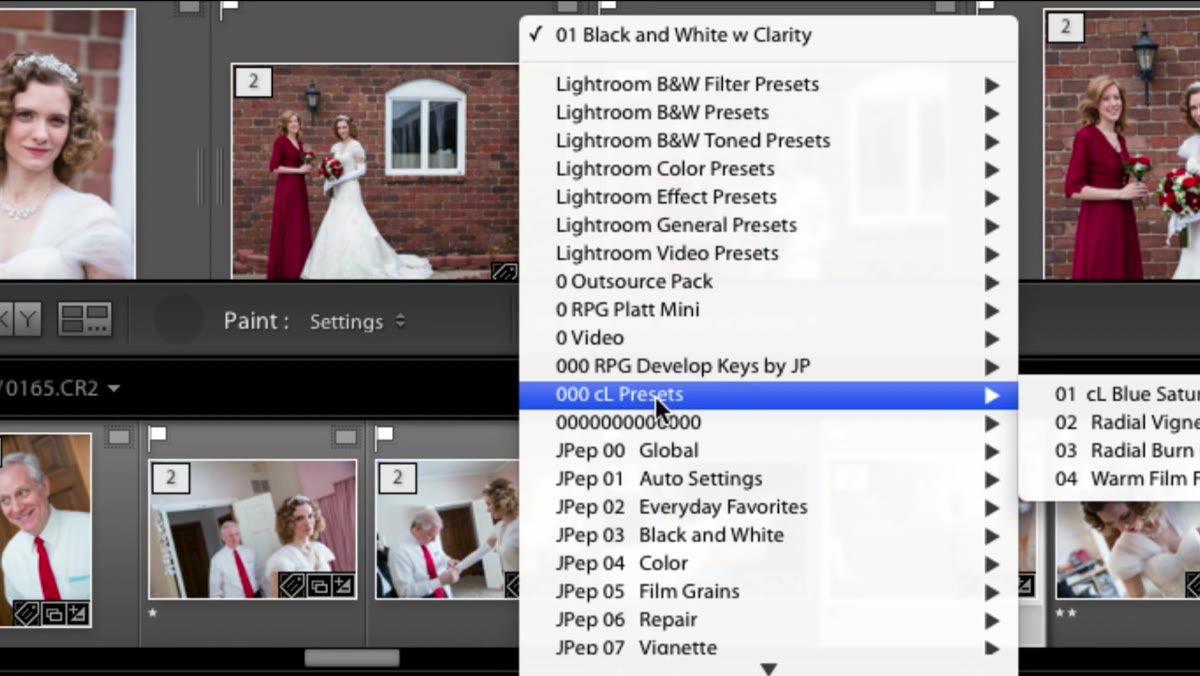The height and width of the screenshot is (676, 1200).
Task: Select the father-adjusting-bride's-sleeve thumbnail
Action: [x=447, y=529]
